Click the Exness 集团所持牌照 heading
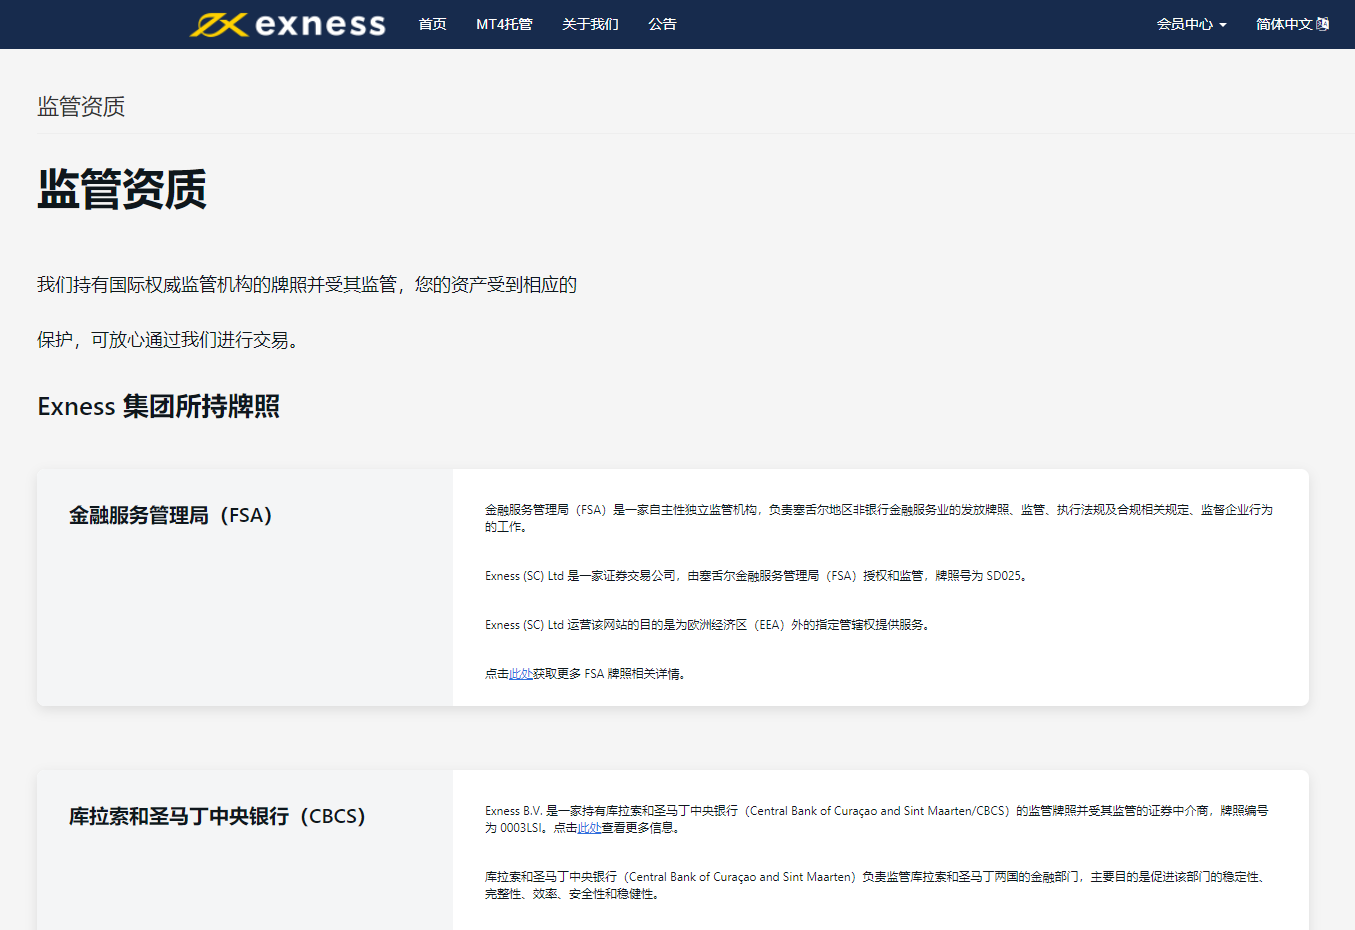1355x930 pixels. [158, 407]
